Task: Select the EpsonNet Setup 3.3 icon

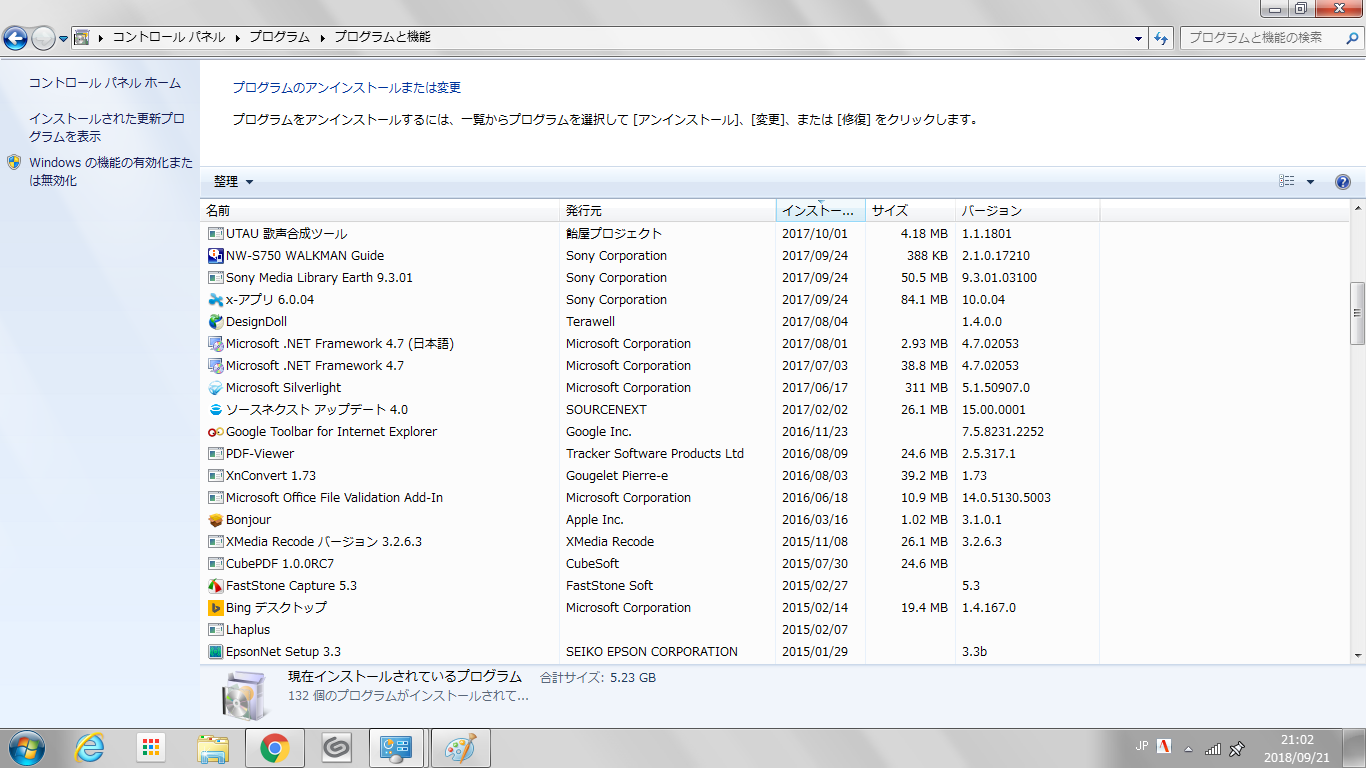Action: coord(215,652)
